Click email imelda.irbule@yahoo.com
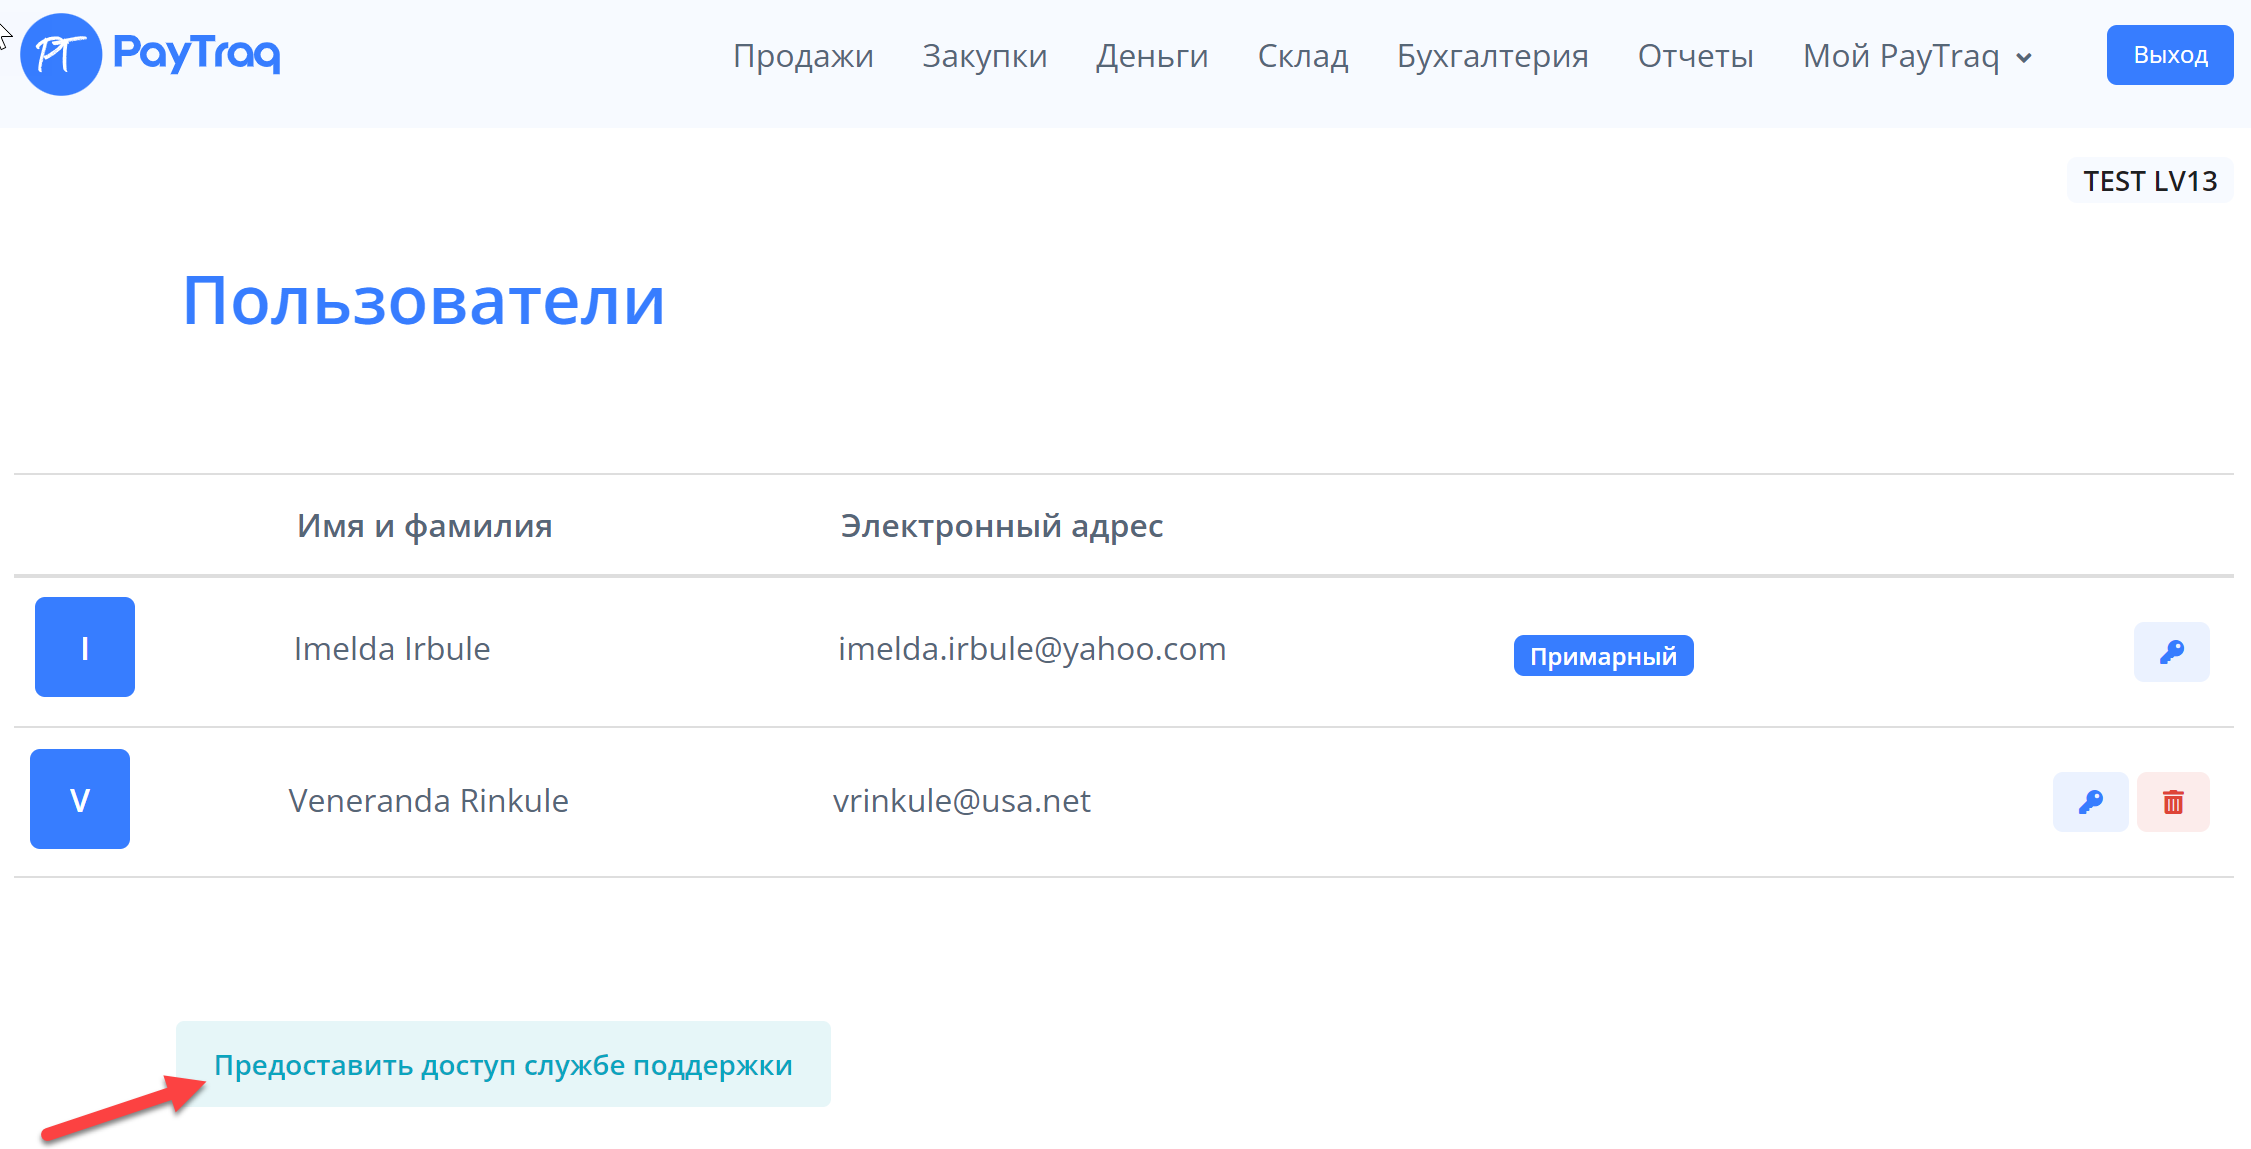 [x=1031, y=649]
